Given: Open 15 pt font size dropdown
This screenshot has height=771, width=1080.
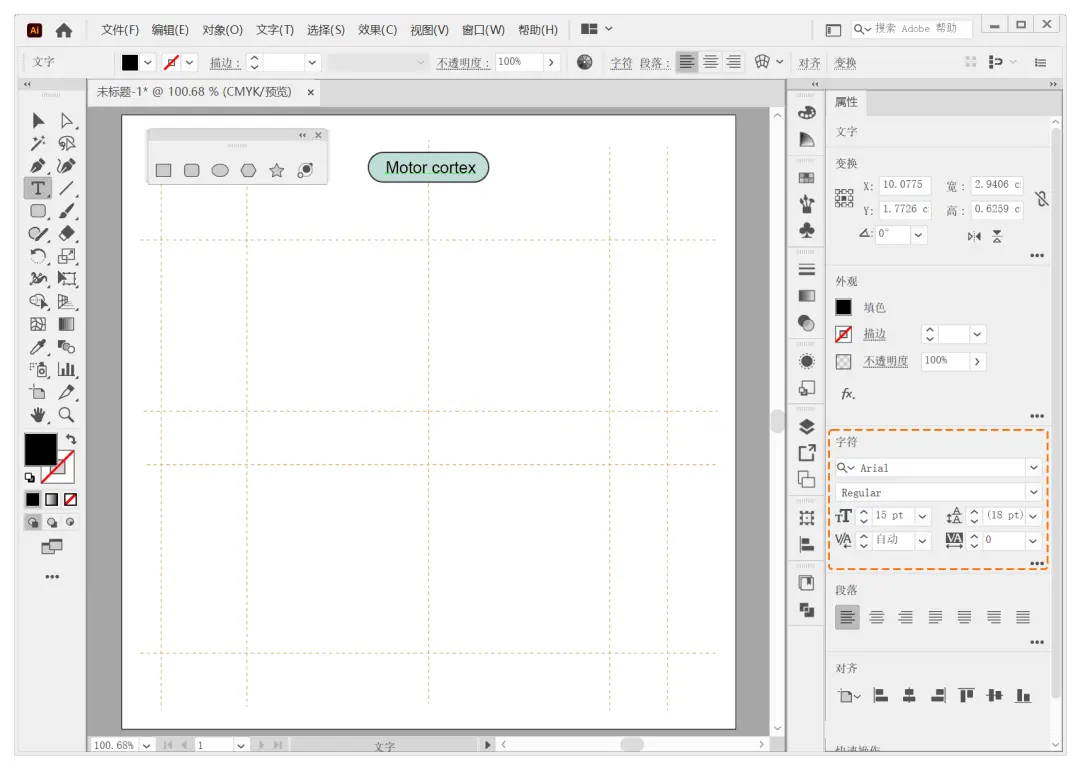Looking at the screenshot, I should [x=922, y=516].
